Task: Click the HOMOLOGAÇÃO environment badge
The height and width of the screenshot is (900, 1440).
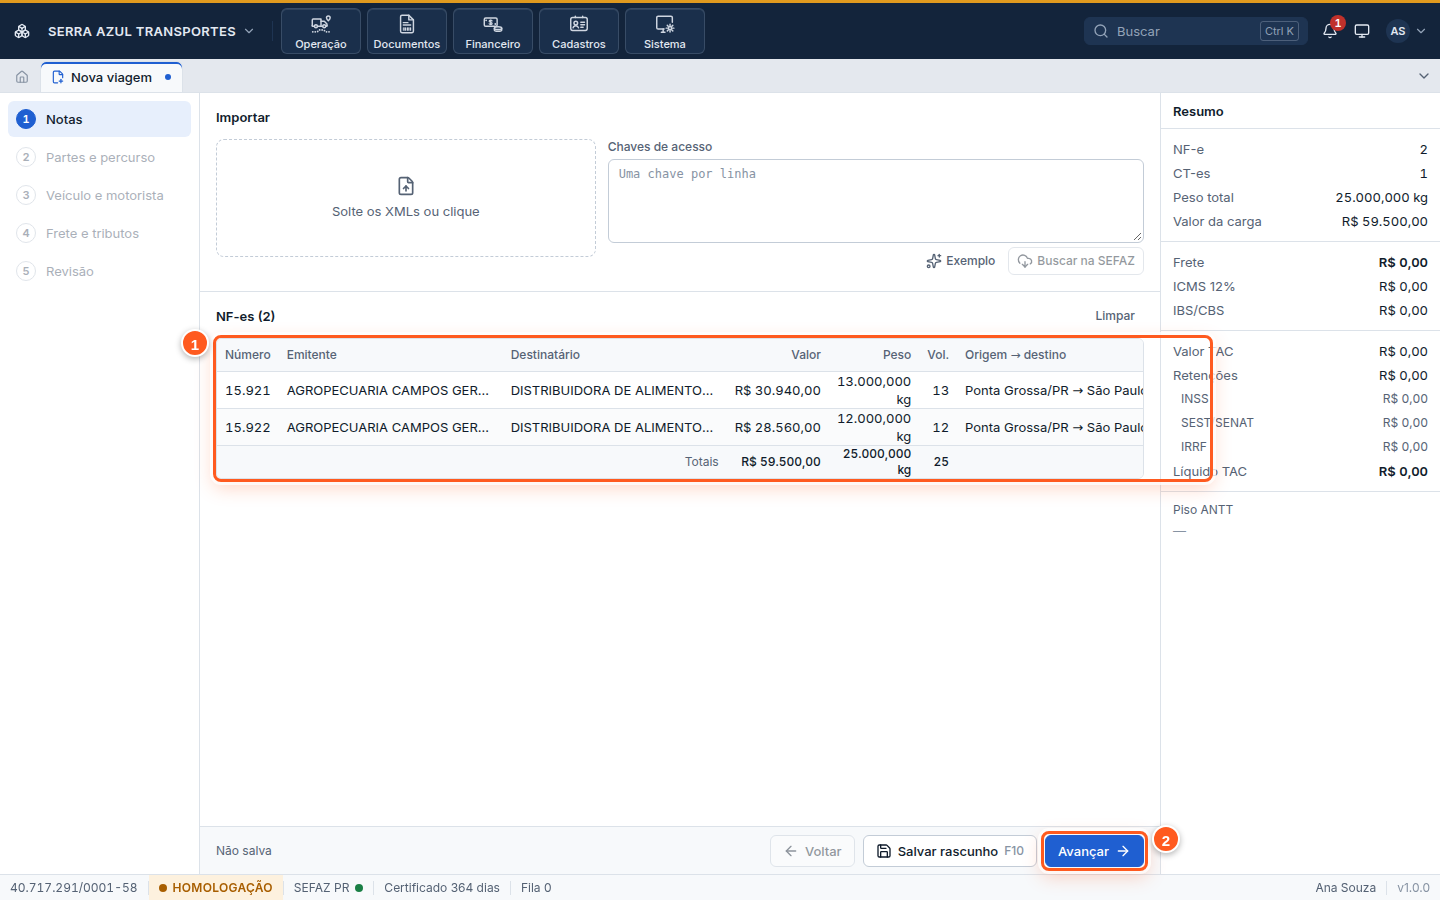Action: click(215, 888)
